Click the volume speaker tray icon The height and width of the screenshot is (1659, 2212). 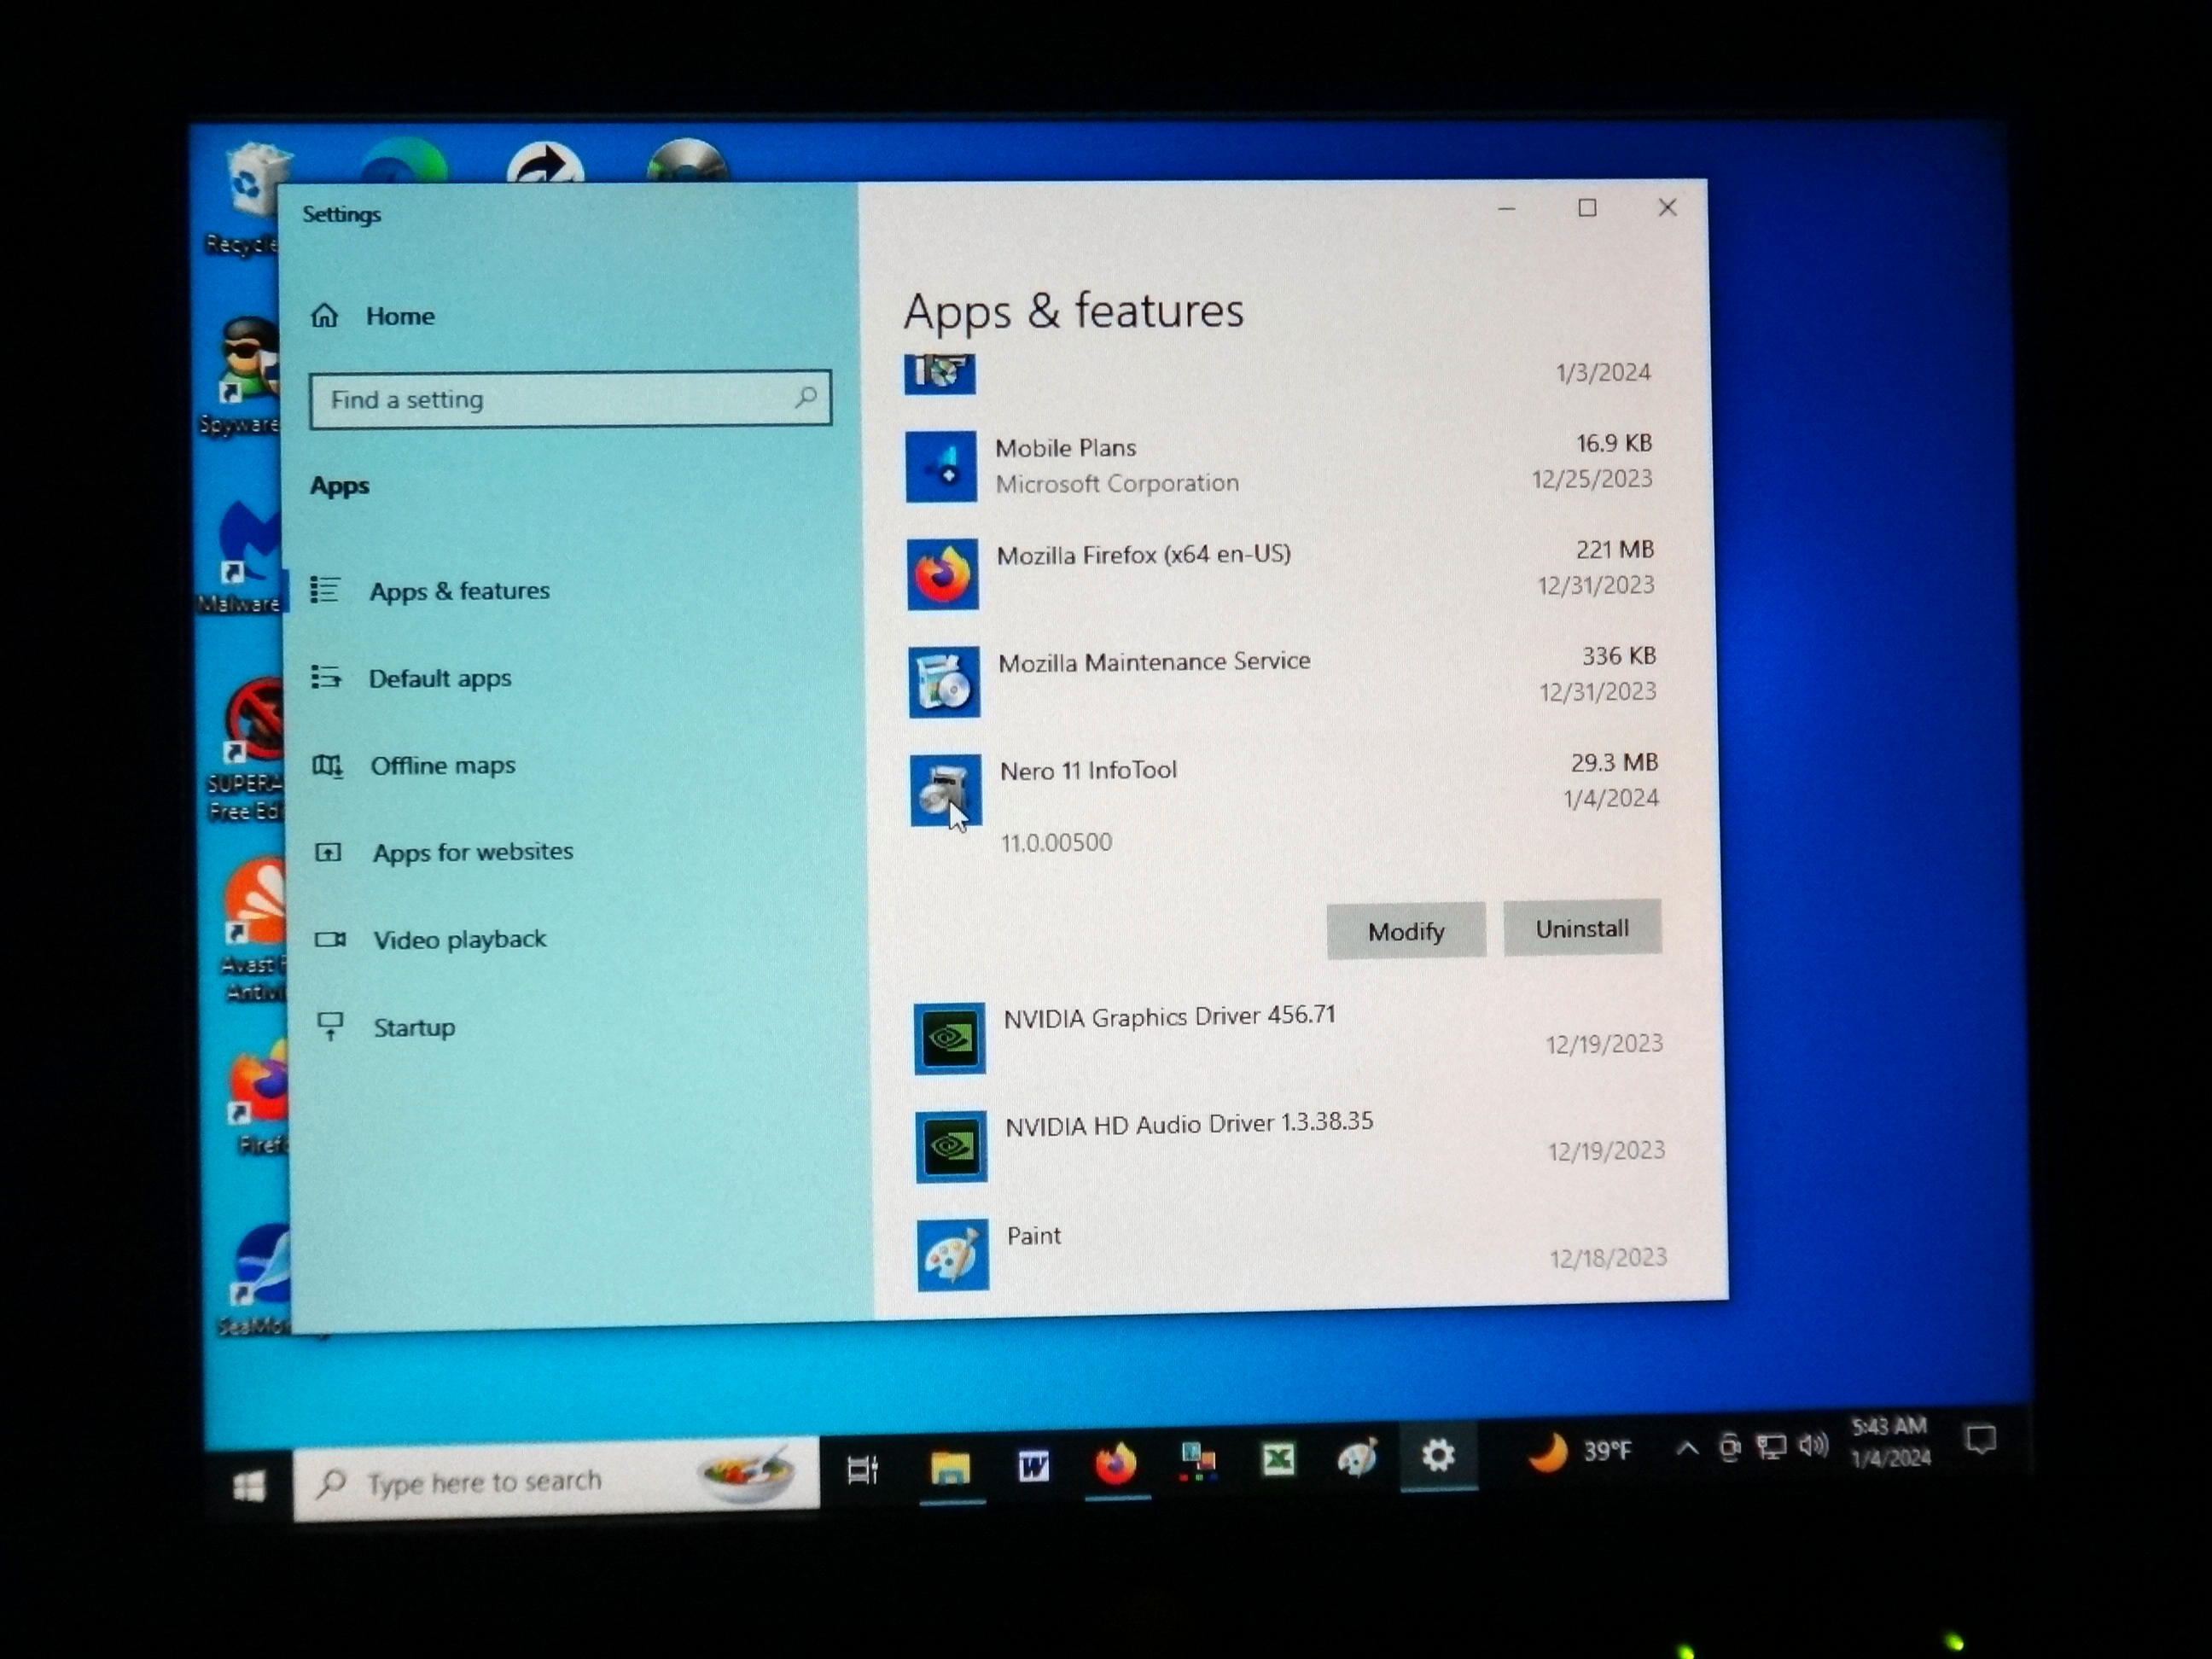(1813, 1445)
